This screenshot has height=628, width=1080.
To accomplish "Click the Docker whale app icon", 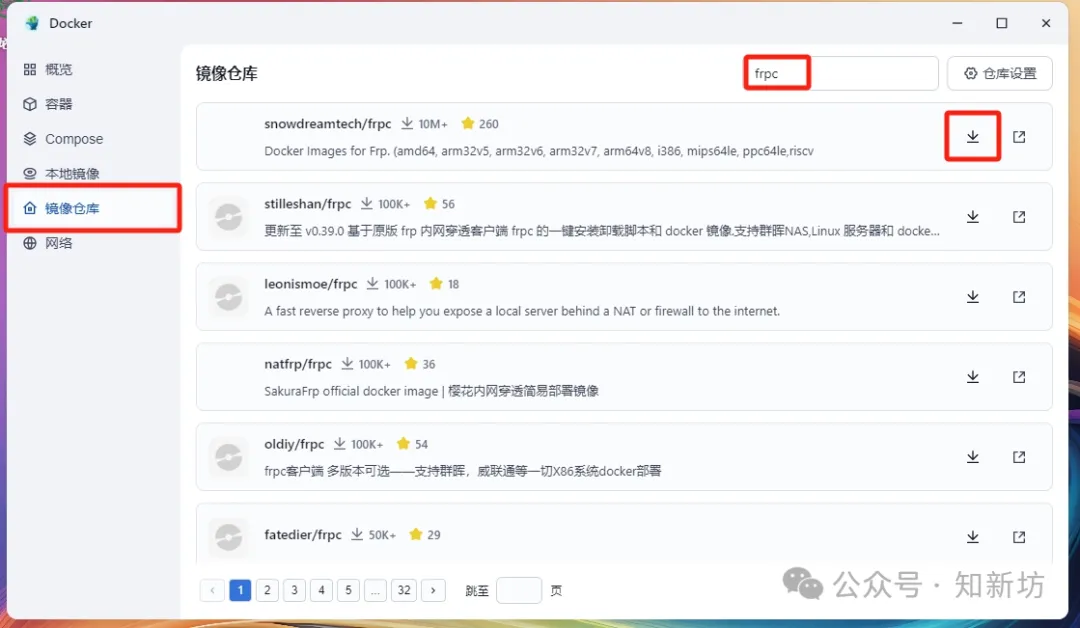I will pos(32,23).
